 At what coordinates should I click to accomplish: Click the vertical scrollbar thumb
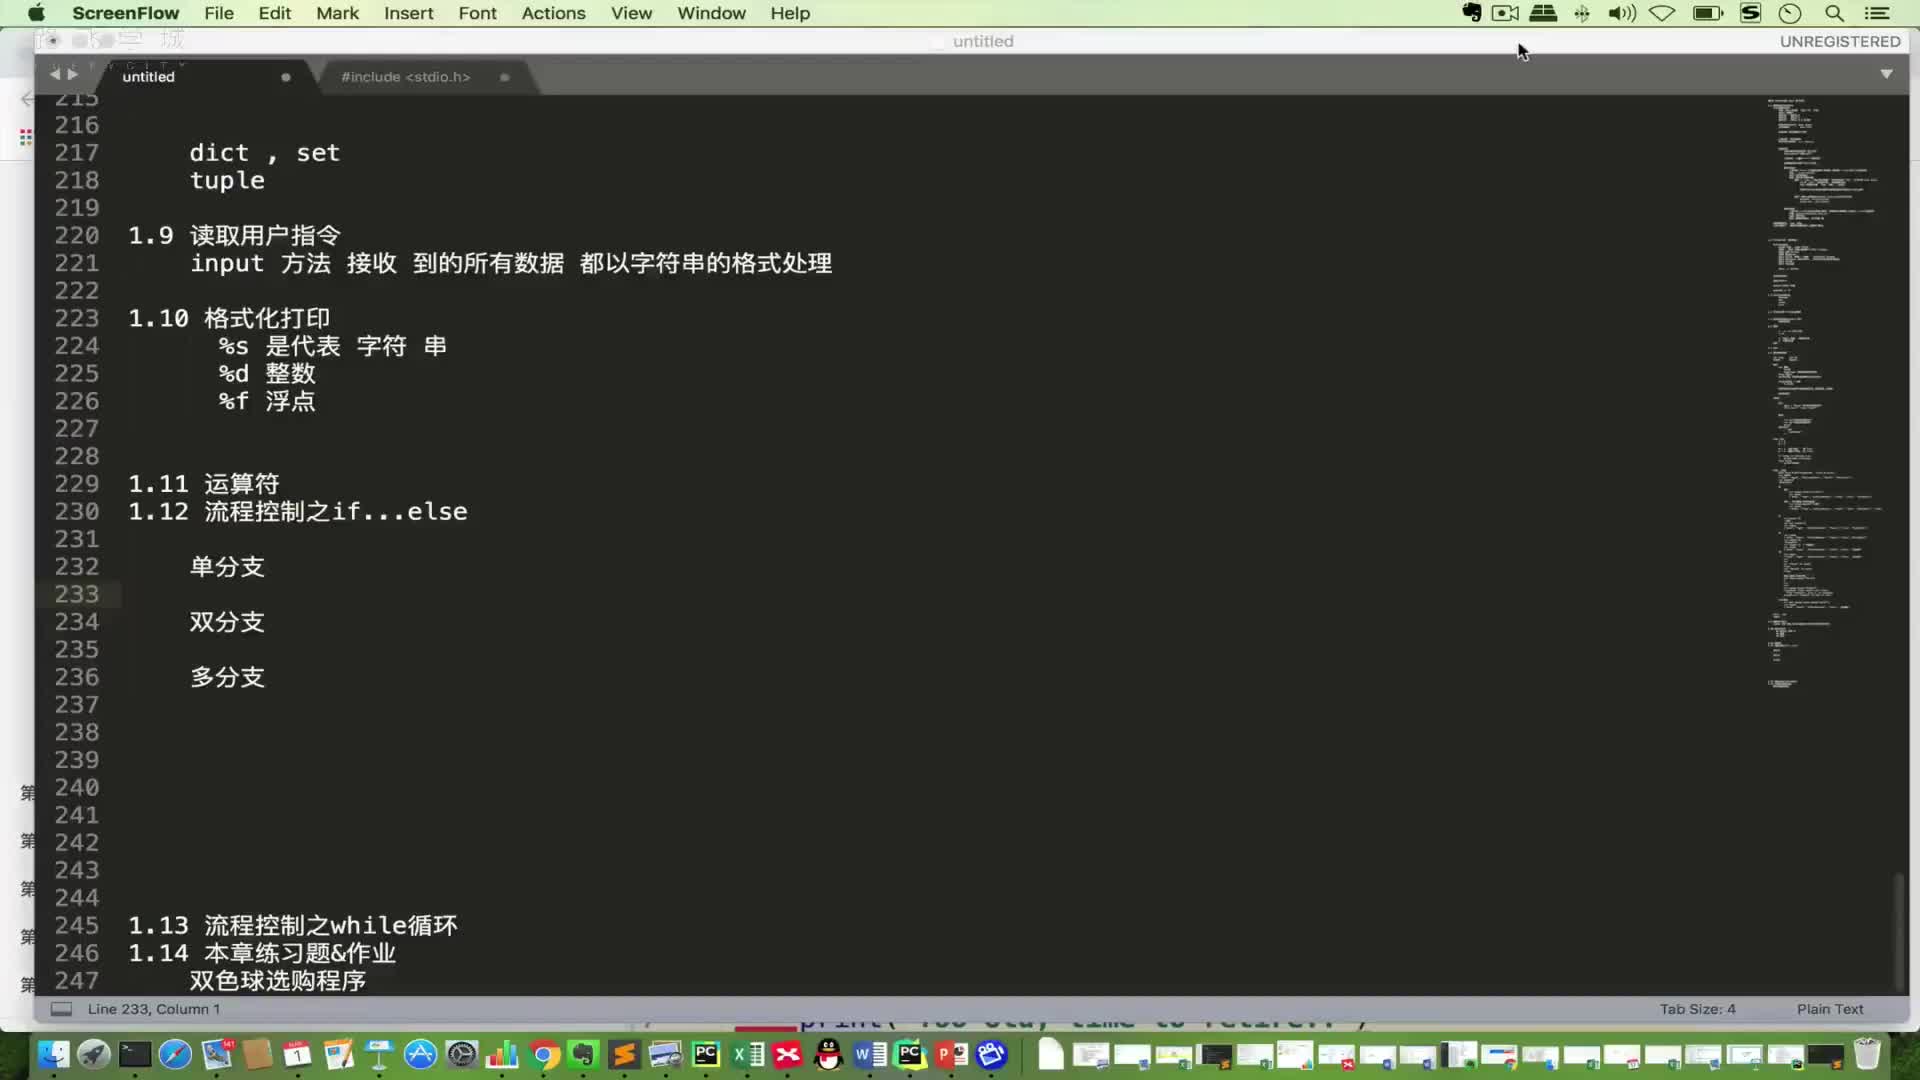1899,930
